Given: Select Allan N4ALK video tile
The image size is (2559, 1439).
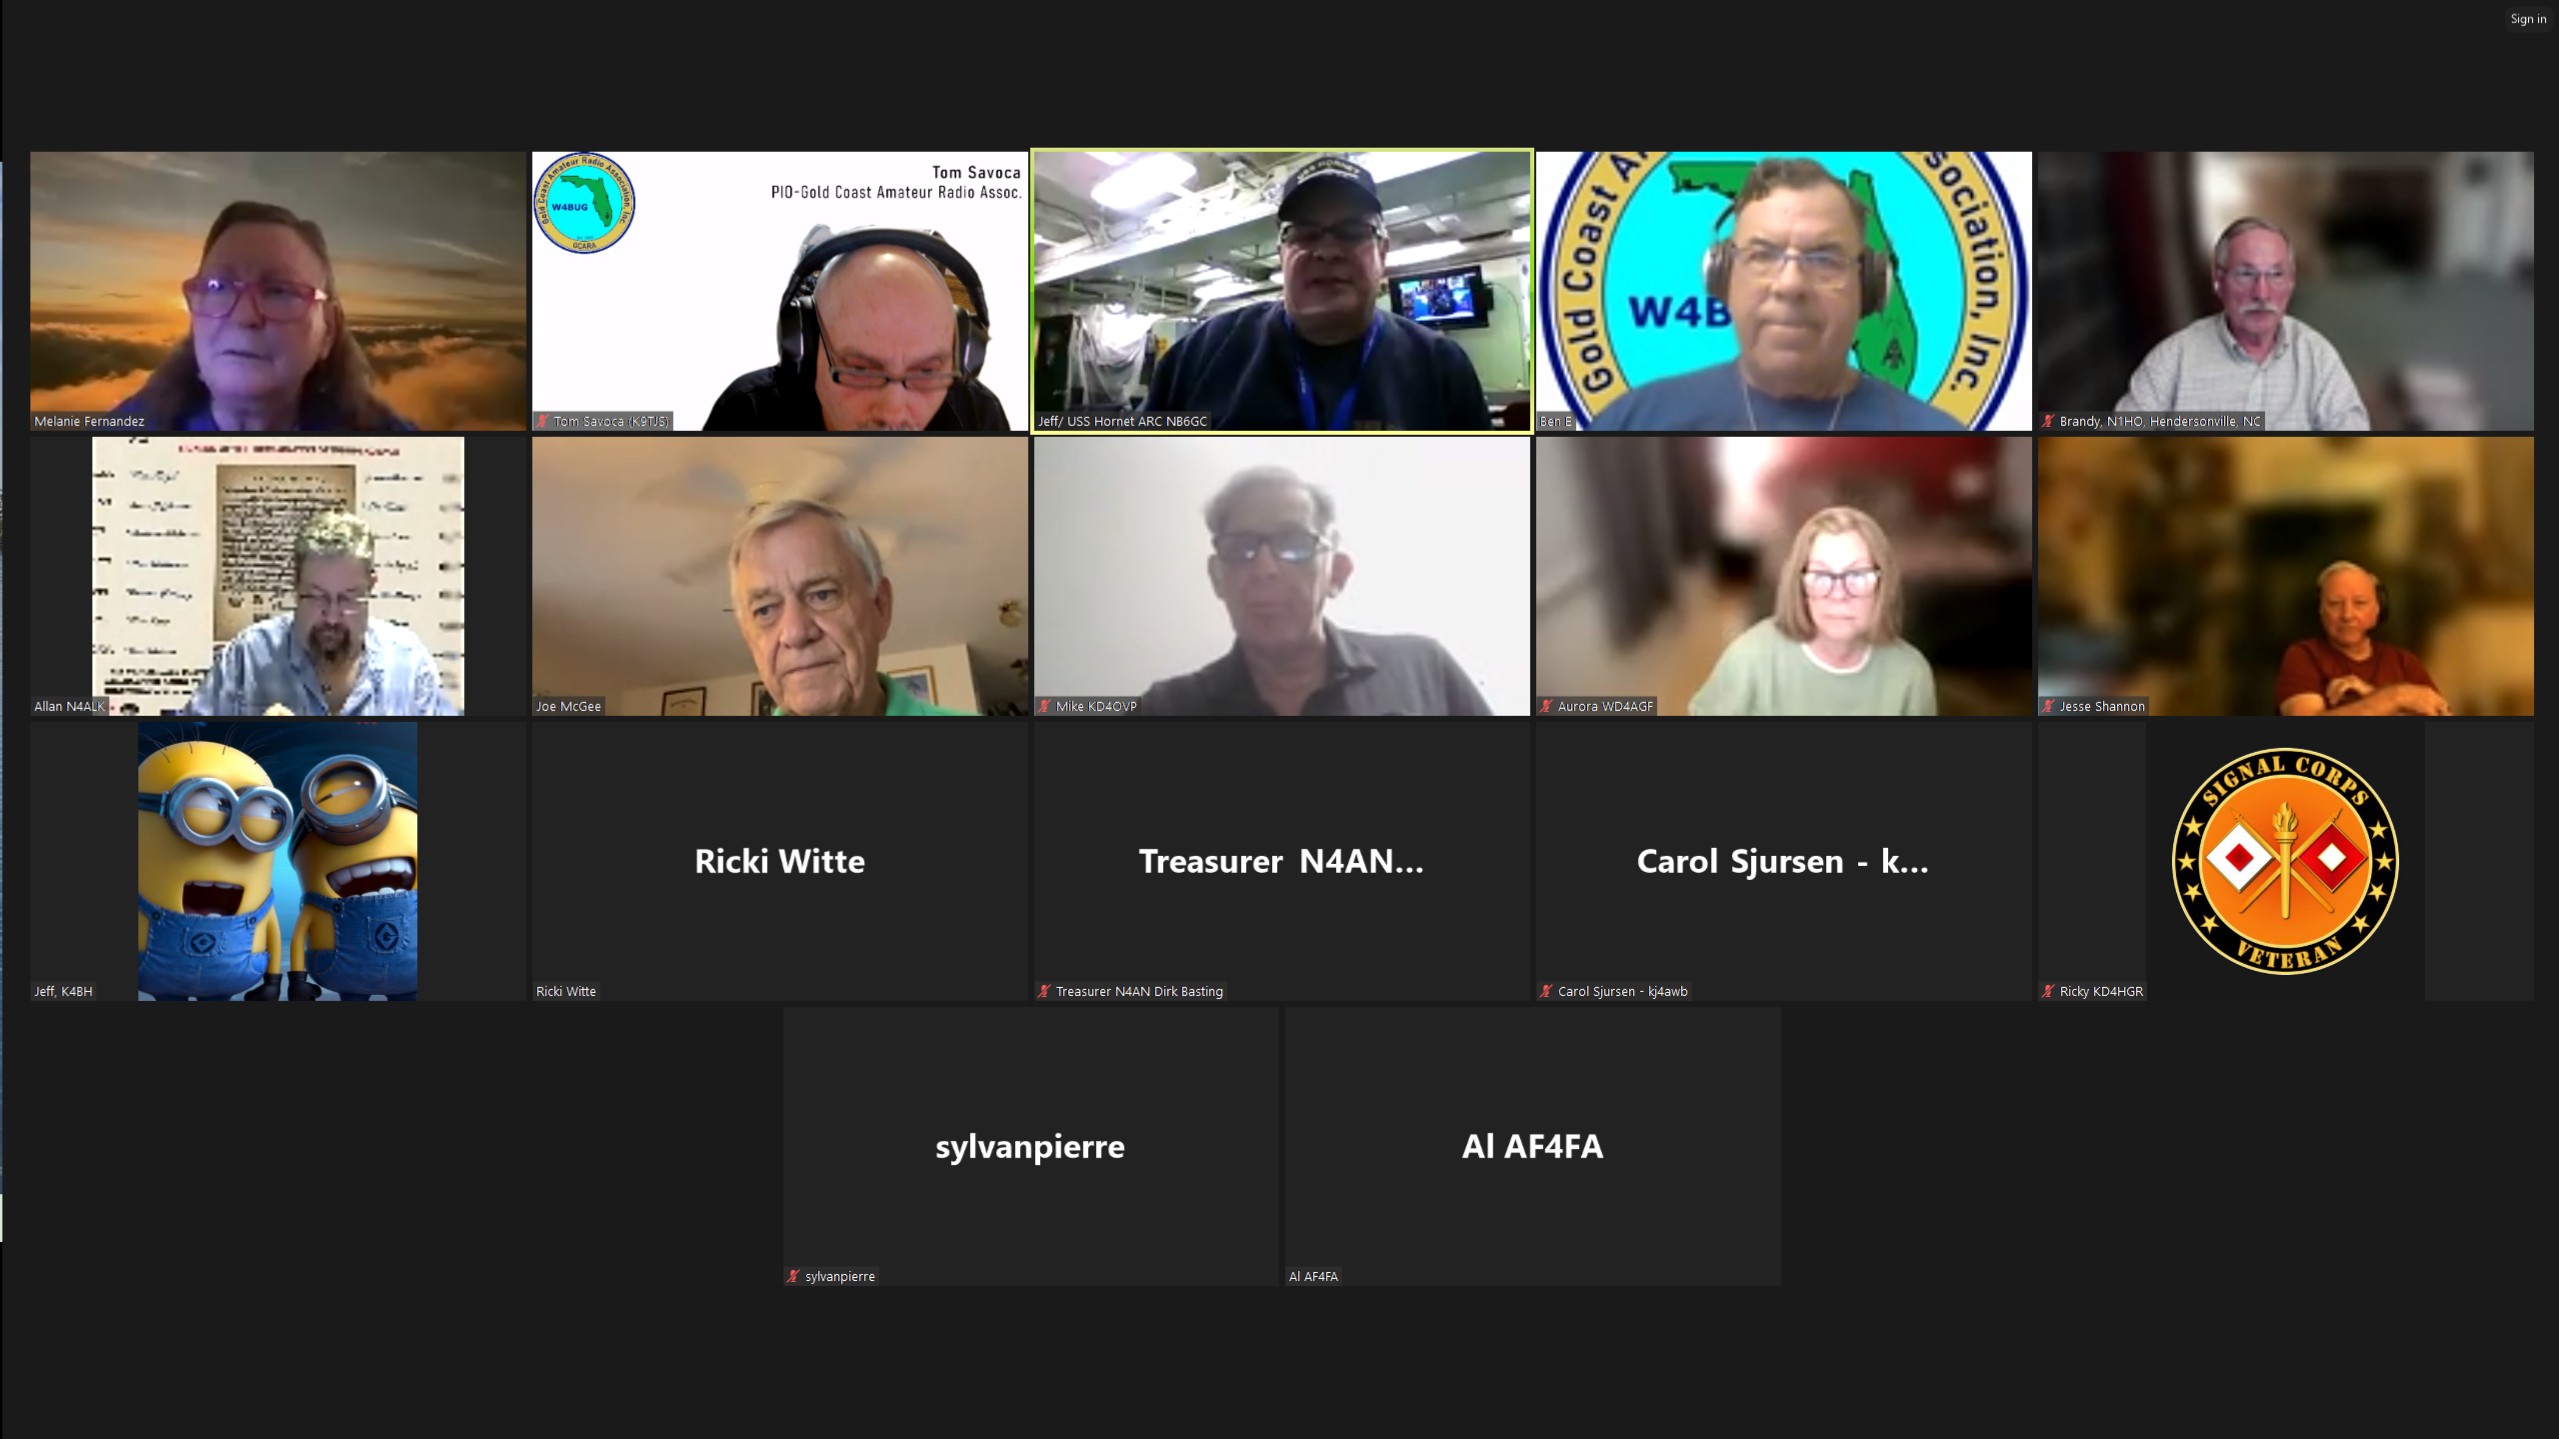Looking at the screenshot, I should click(278, 576).
